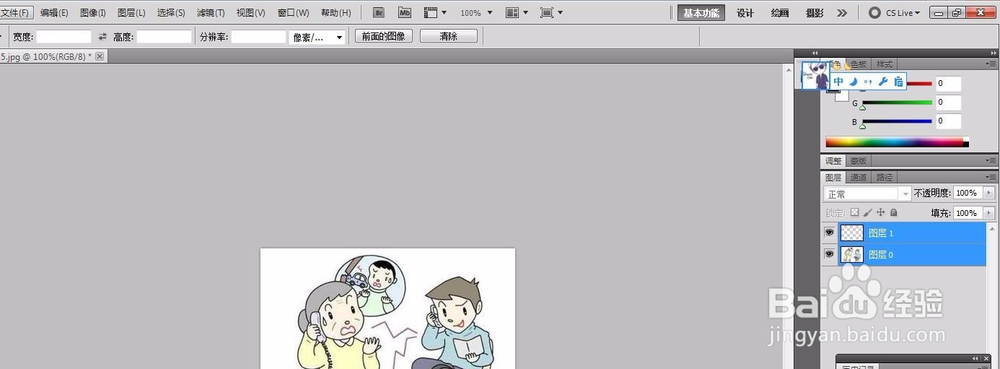This screenshot has width=1000, height=369.
Task: Switch to the 路径 paths tab
Action: (884, 177)
